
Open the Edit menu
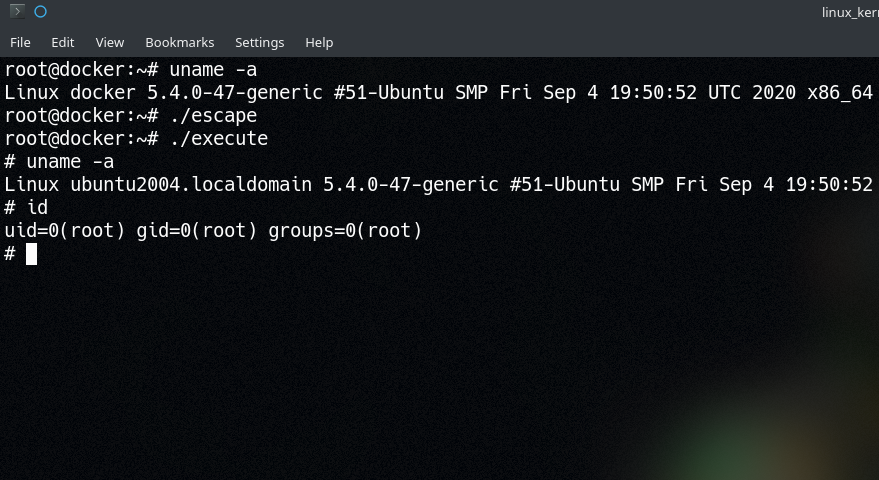pyautogui.click(x=63, y=42)
